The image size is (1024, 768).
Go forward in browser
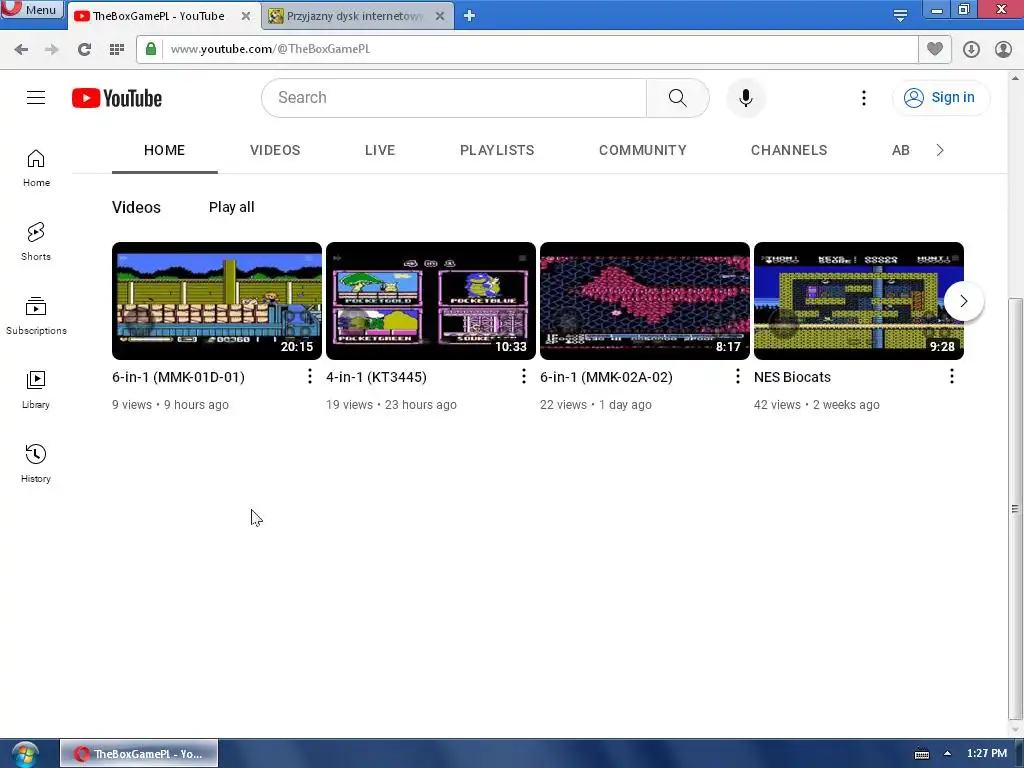pyautogui.click(x=52, y=49)
